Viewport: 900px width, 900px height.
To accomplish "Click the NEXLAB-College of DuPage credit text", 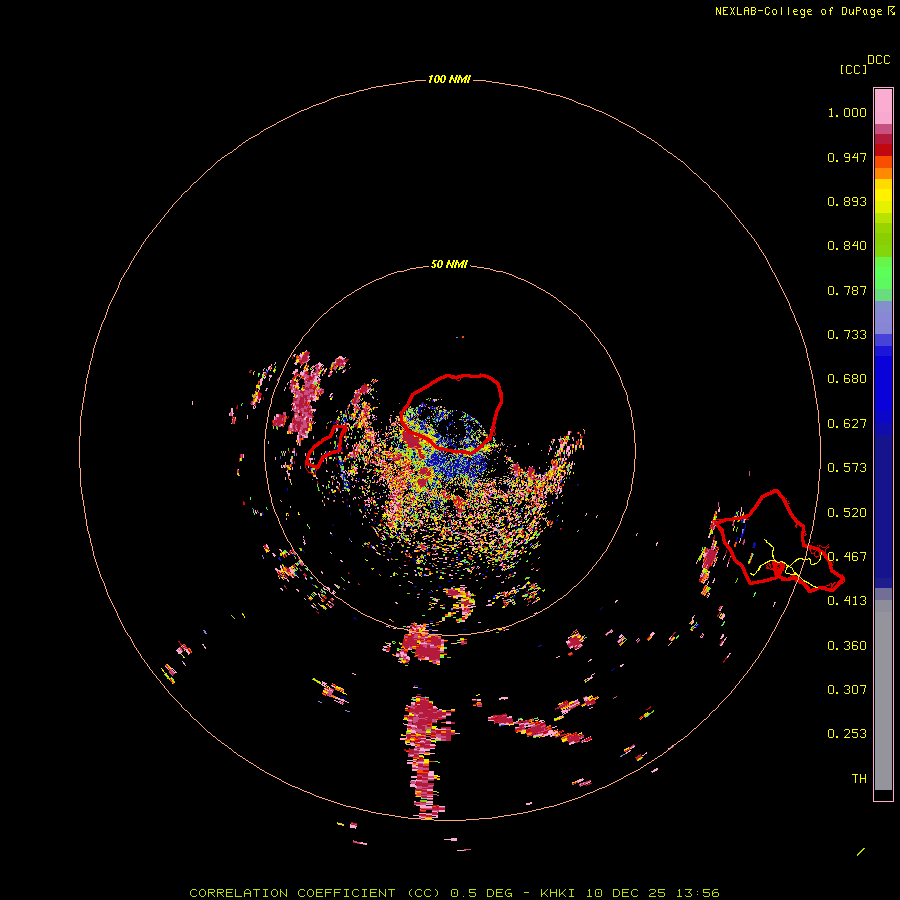I will (x=805, y=11).
